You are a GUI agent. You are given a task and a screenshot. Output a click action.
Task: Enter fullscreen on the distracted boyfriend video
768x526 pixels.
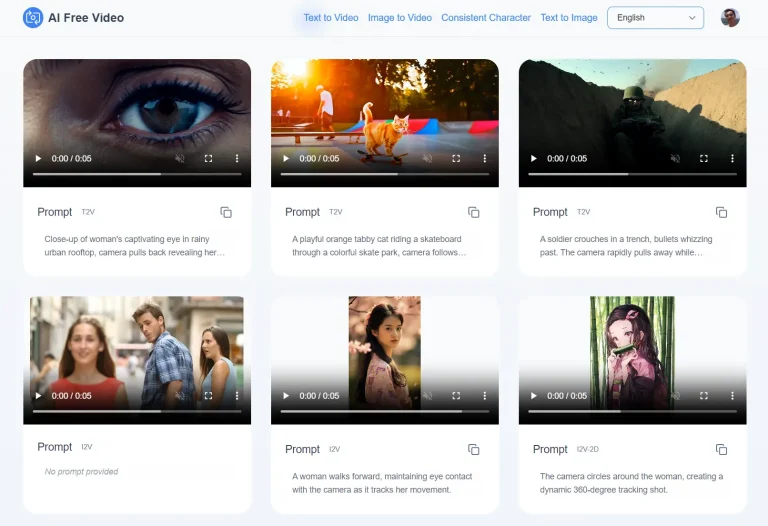click(208, 395)
